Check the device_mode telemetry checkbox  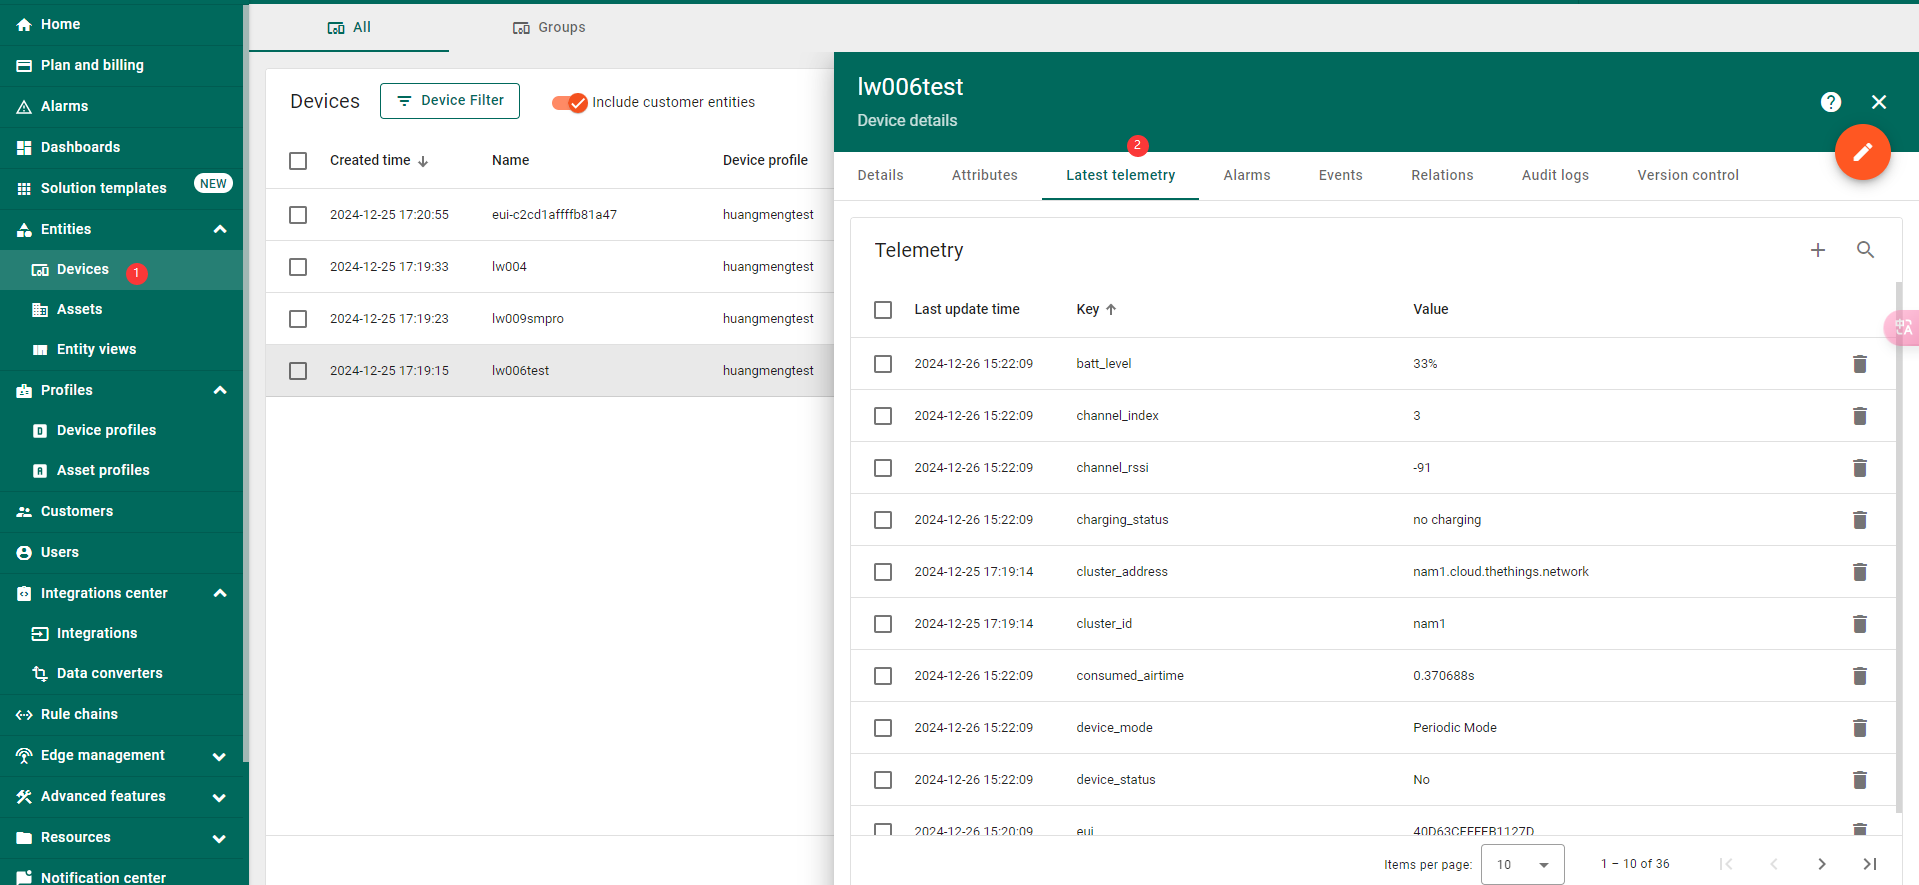pyautogui.click(x=883, y=728)
